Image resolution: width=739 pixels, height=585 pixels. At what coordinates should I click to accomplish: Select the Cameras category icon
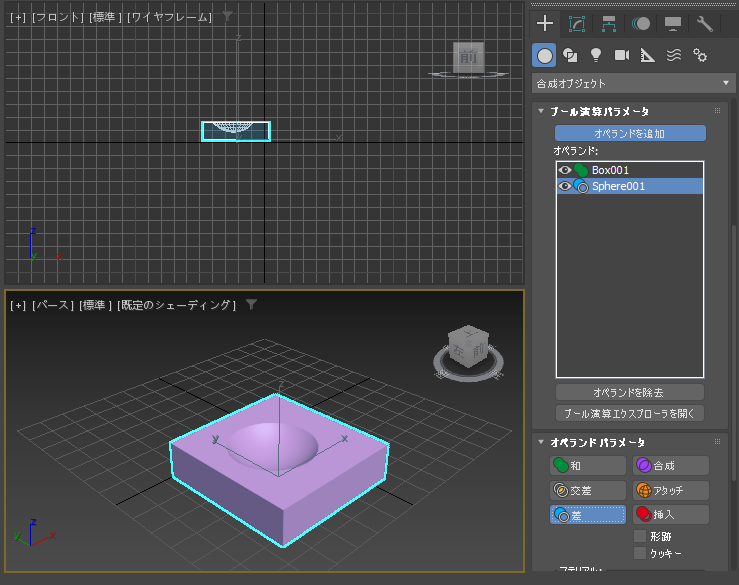(622, 56)
